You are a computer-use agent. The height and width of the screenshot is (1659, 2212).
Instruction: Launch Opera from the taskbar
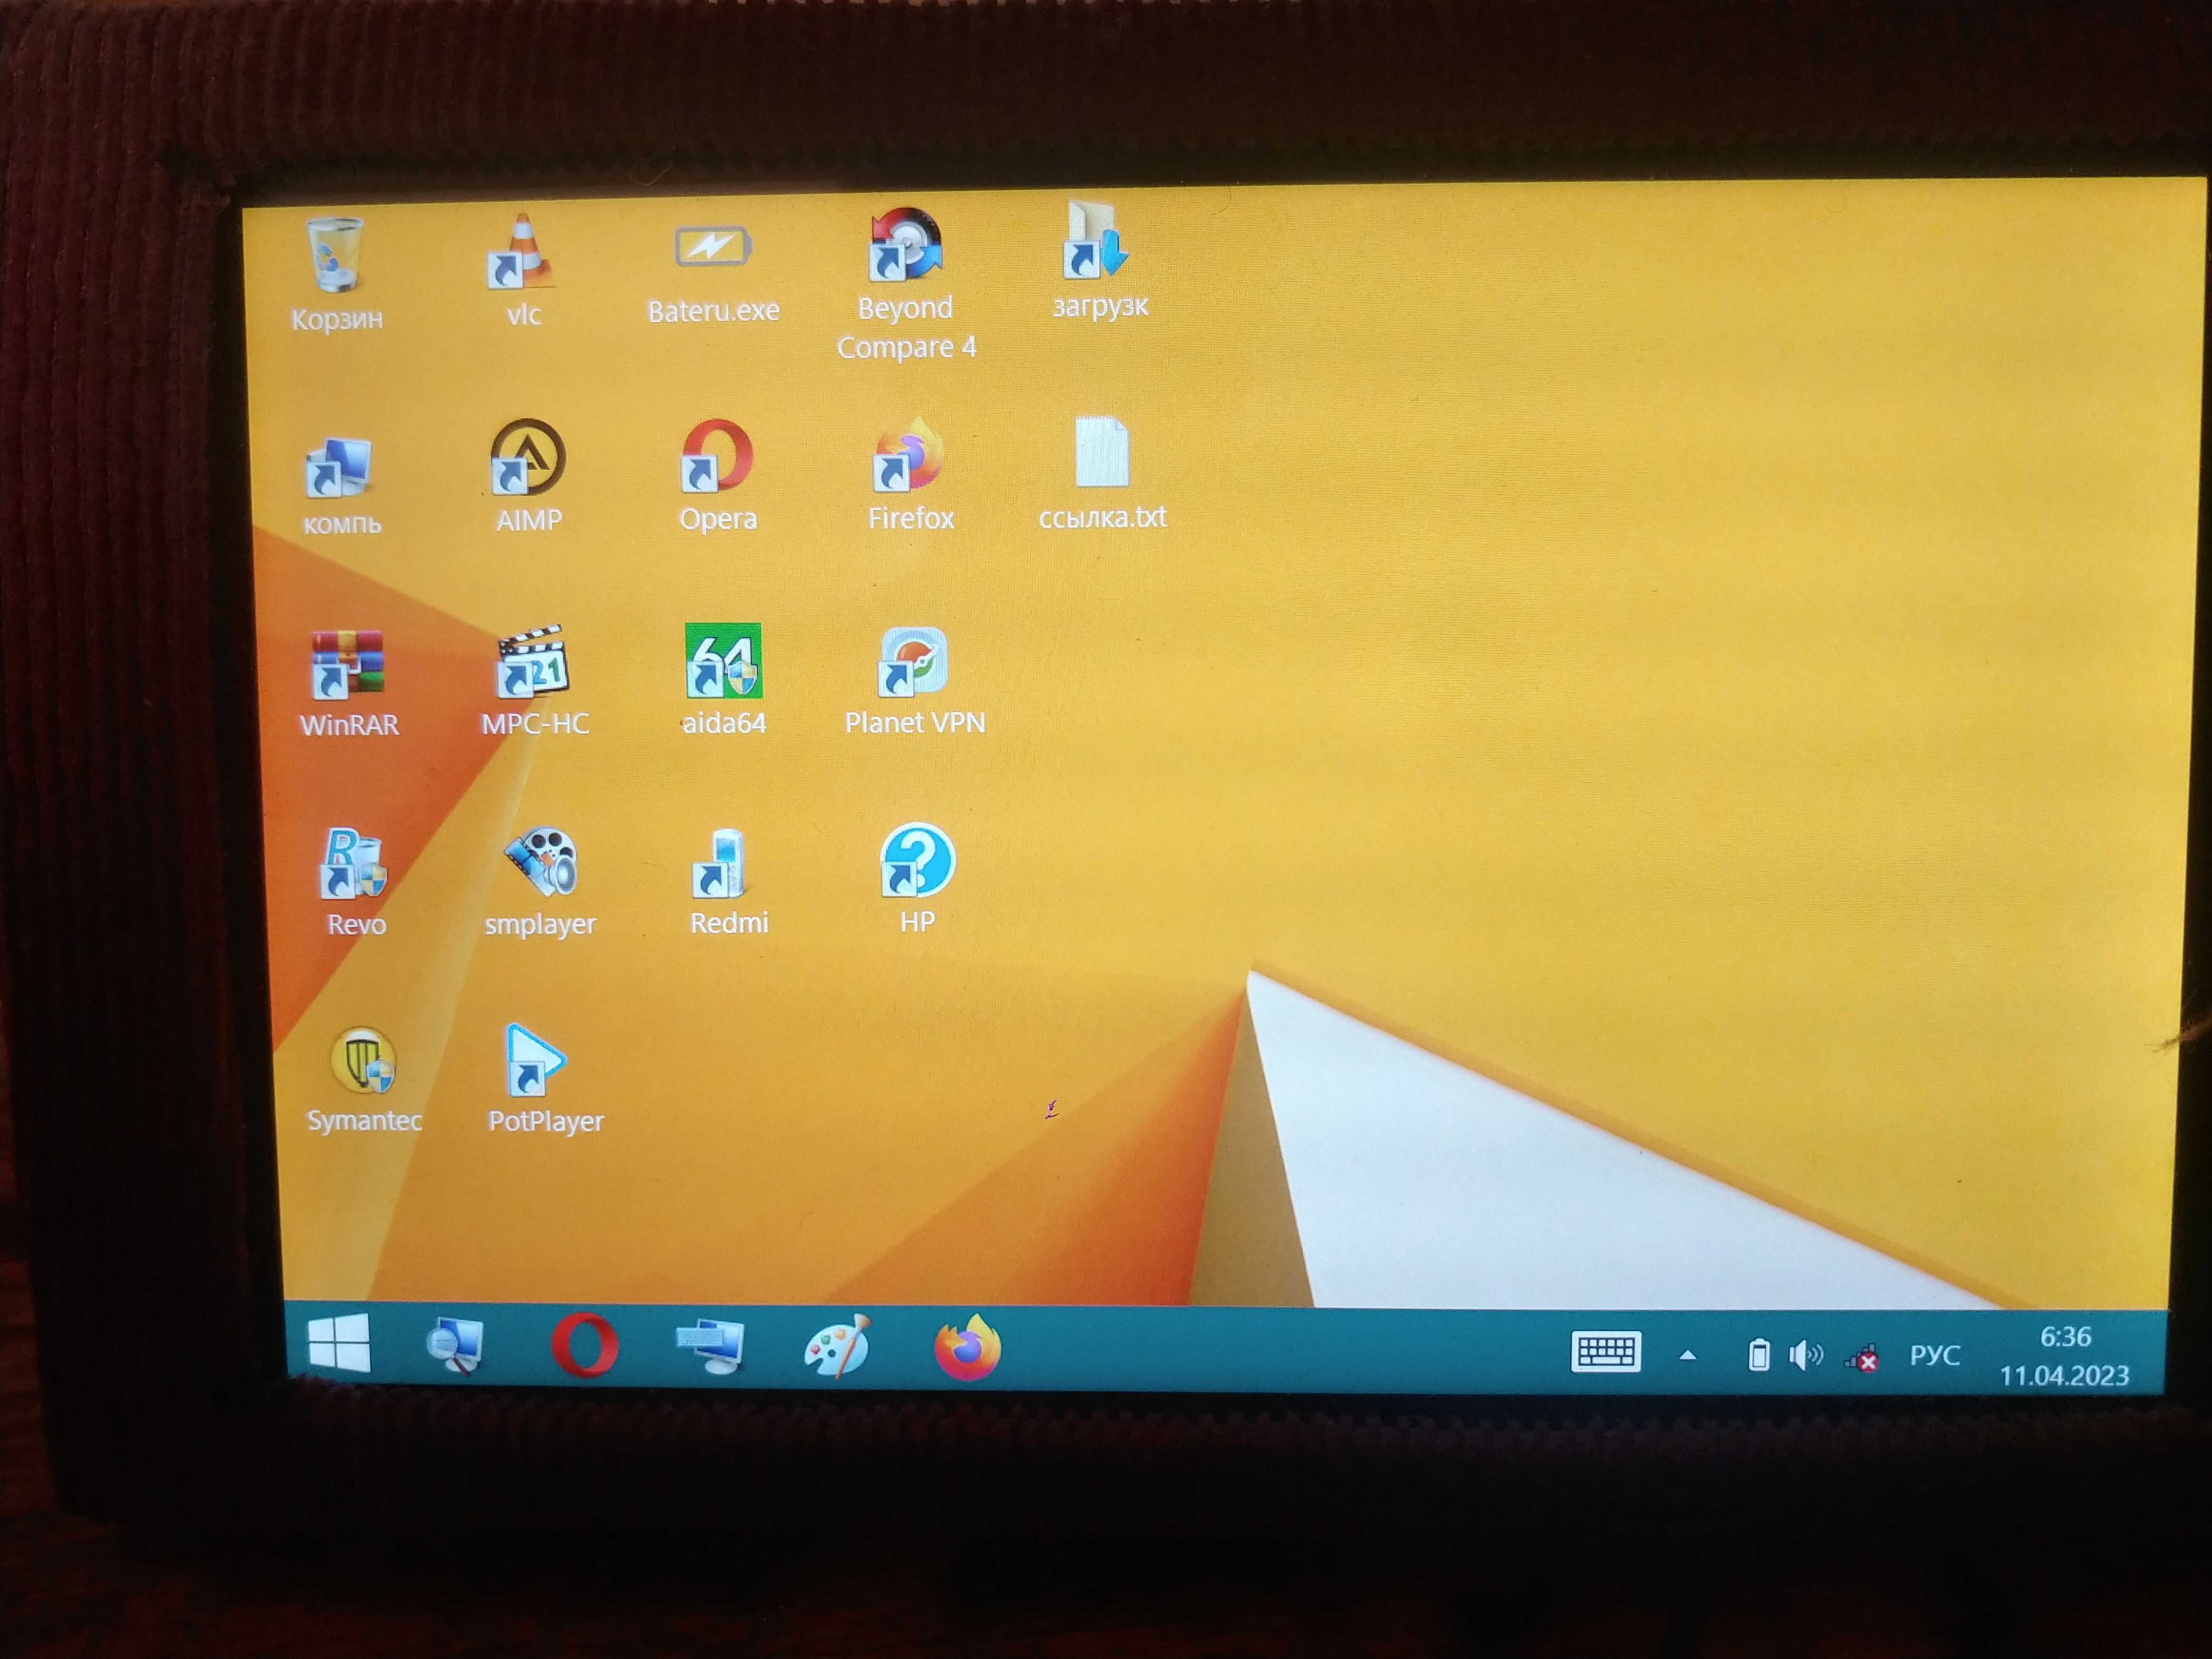(x=584, y=1345)
